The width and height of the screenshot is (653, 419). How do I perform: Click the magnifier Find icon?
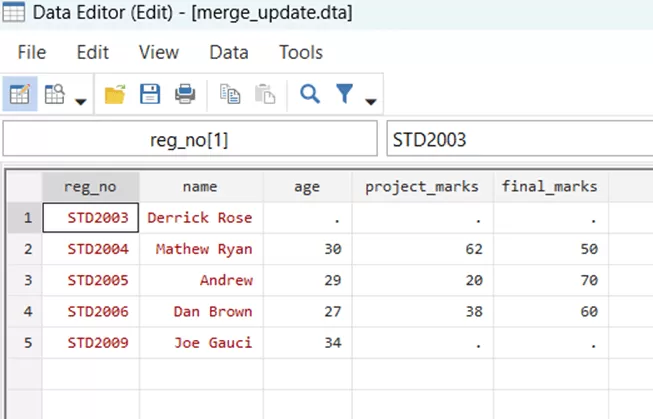(x=310, y=94)
